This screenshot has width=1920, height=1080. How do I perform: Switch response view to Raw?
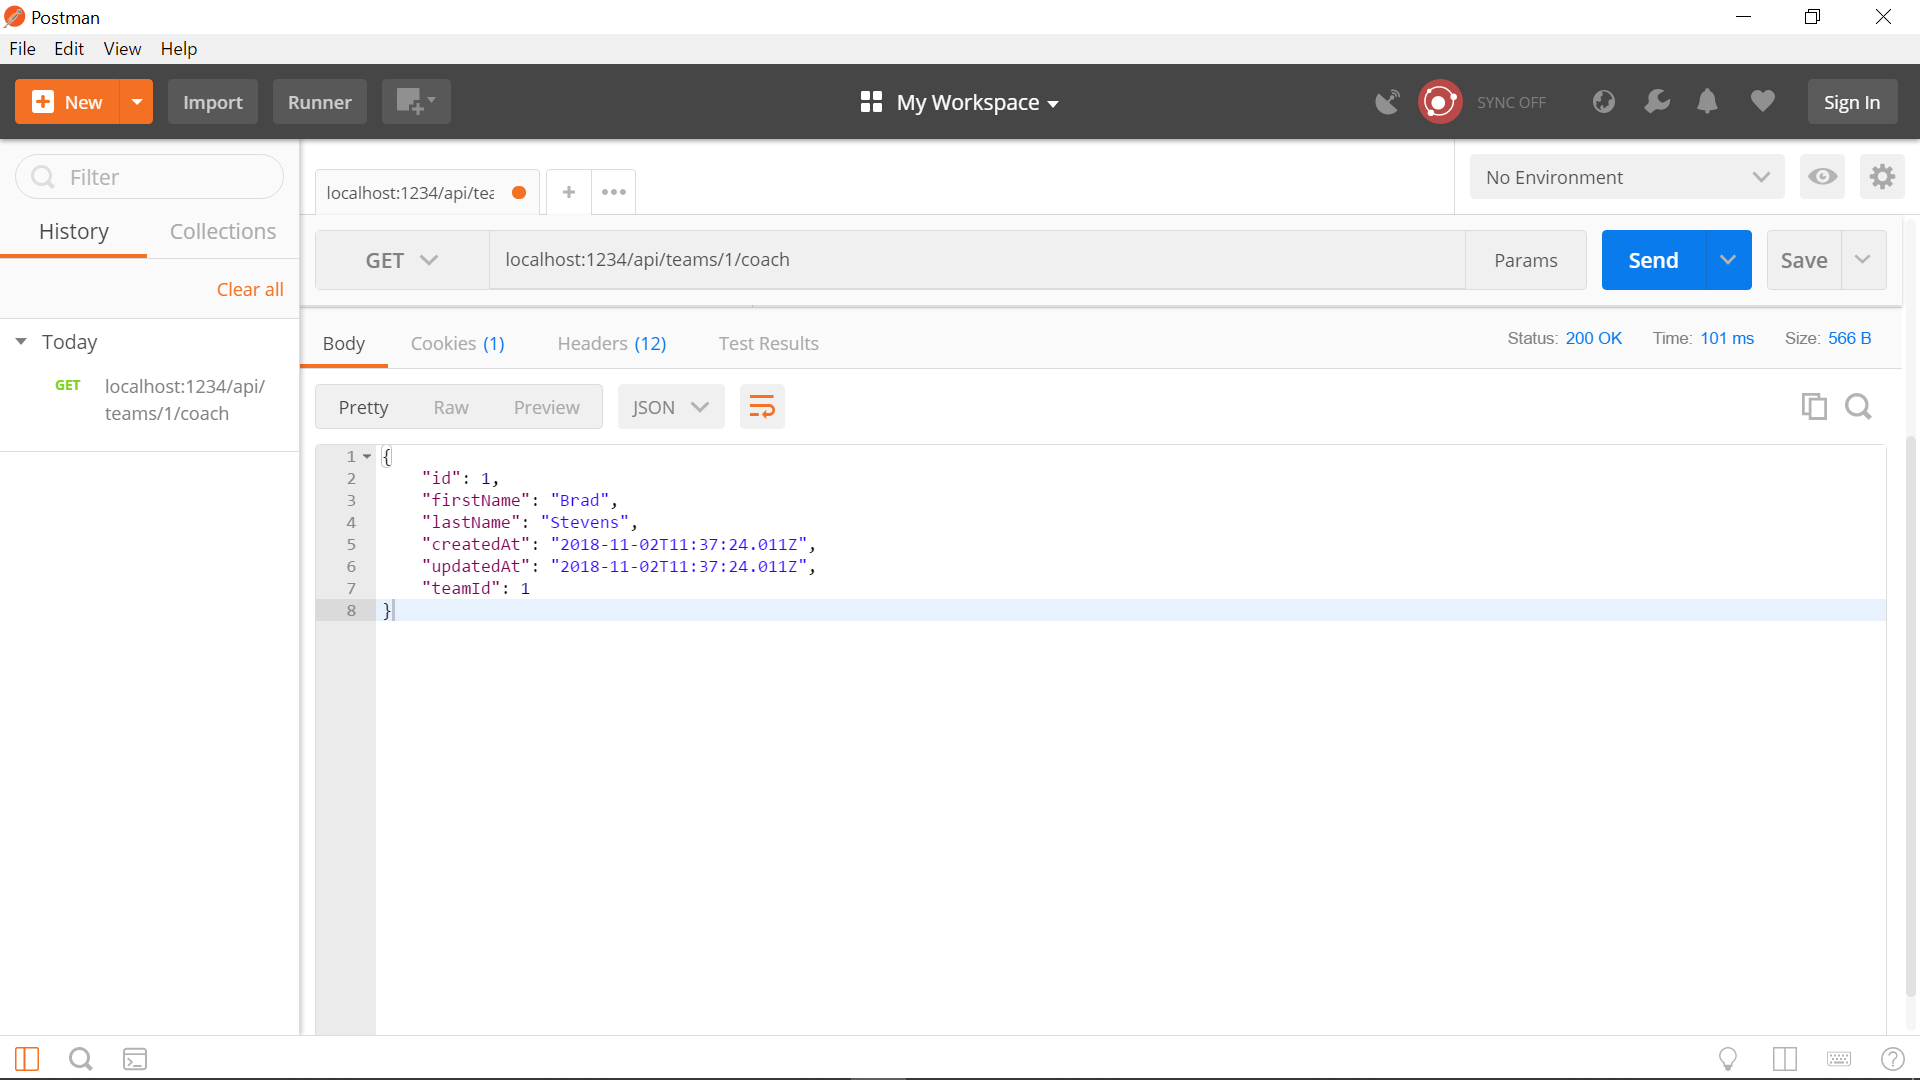point(451,407)
